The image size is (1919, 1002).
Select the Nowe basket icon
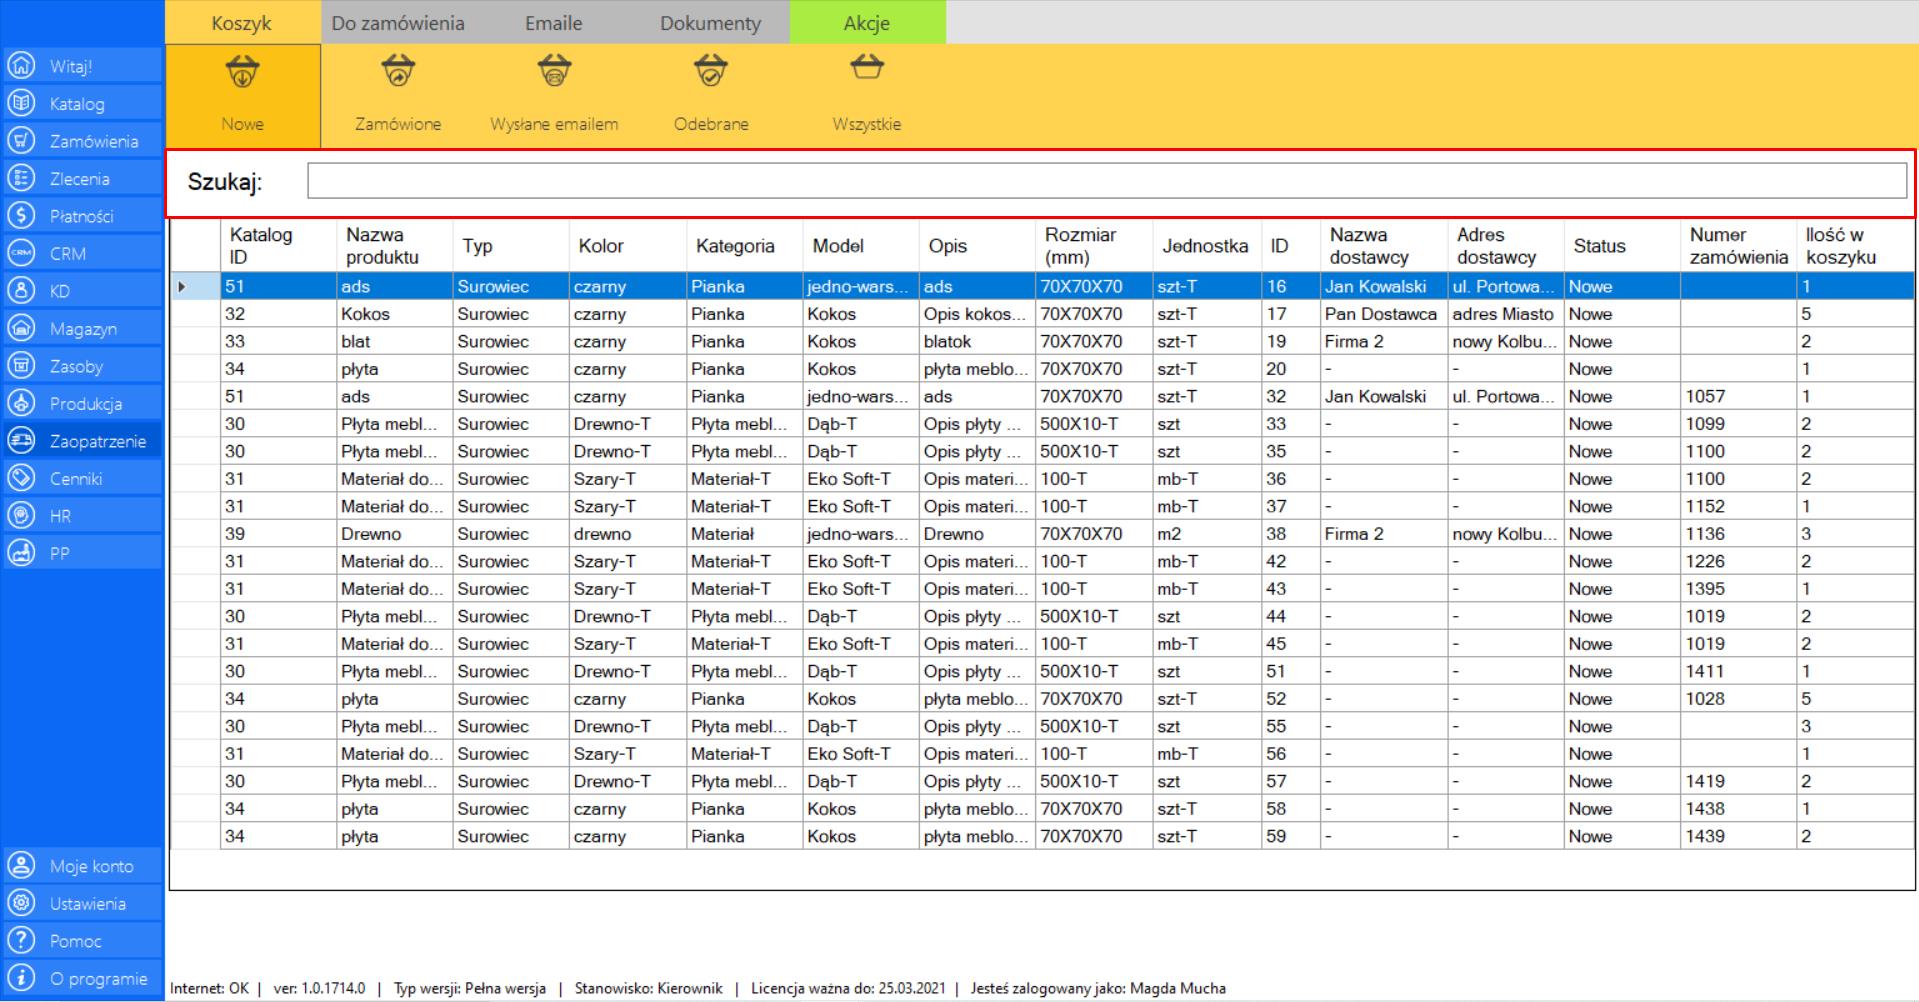(243, 72)
